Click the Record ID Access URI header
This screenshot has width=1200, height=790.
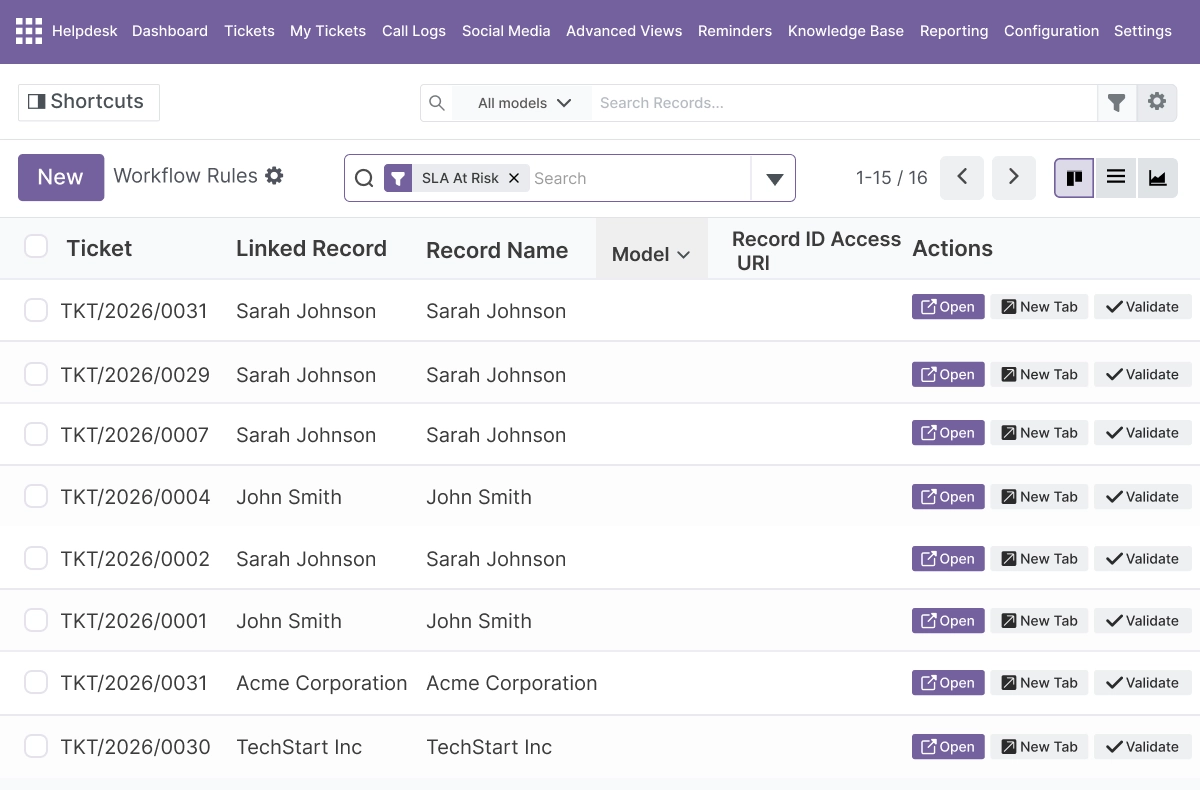point(816,251)
